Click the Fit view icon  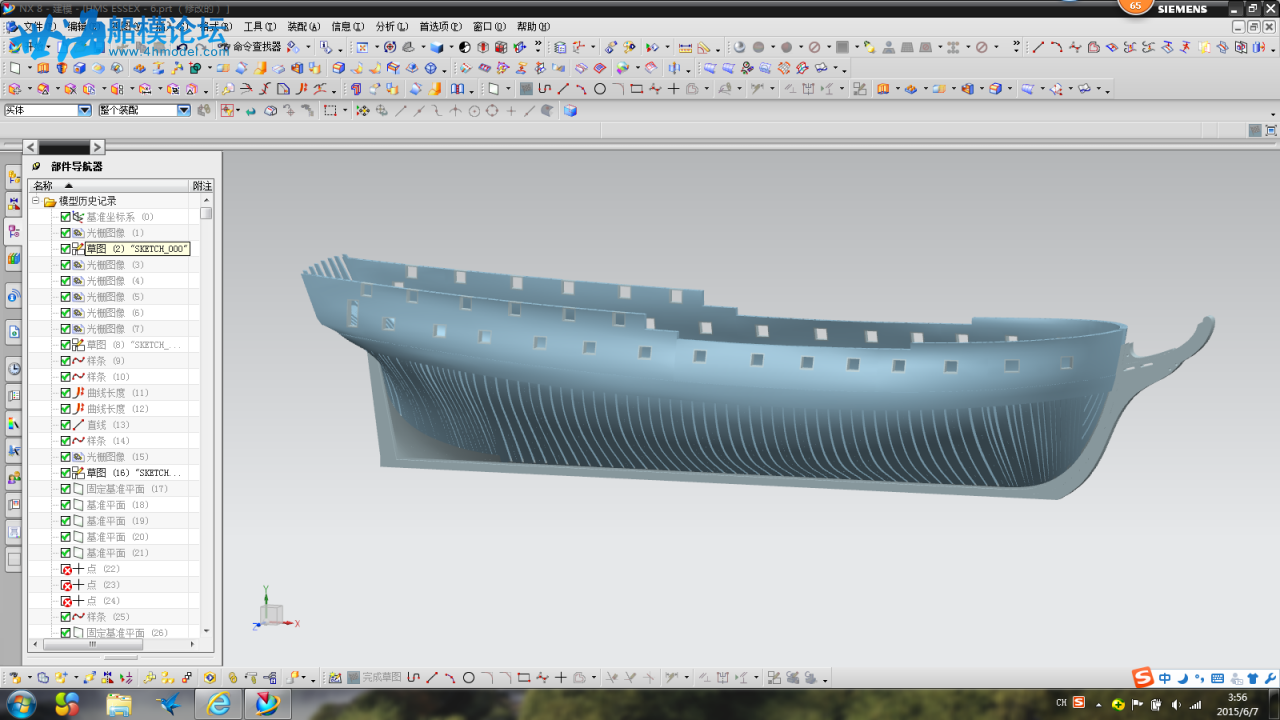pyautogui.click(x=362, y=47)
